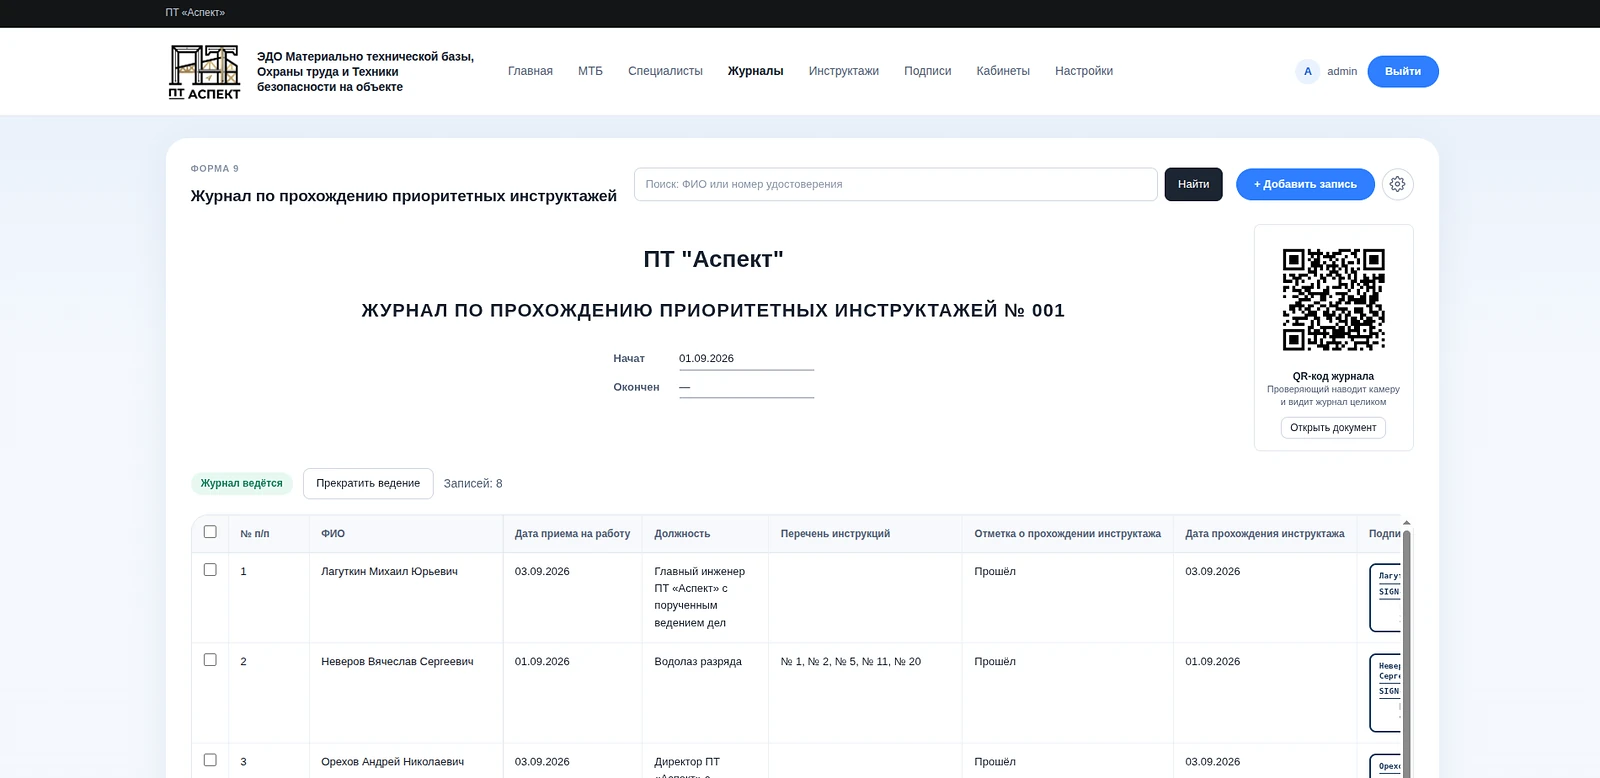This screenshot has width=1600, height=778.
Task: Click Лагуткин's signature stamp thumbnail
Action: coord(1386,598)
